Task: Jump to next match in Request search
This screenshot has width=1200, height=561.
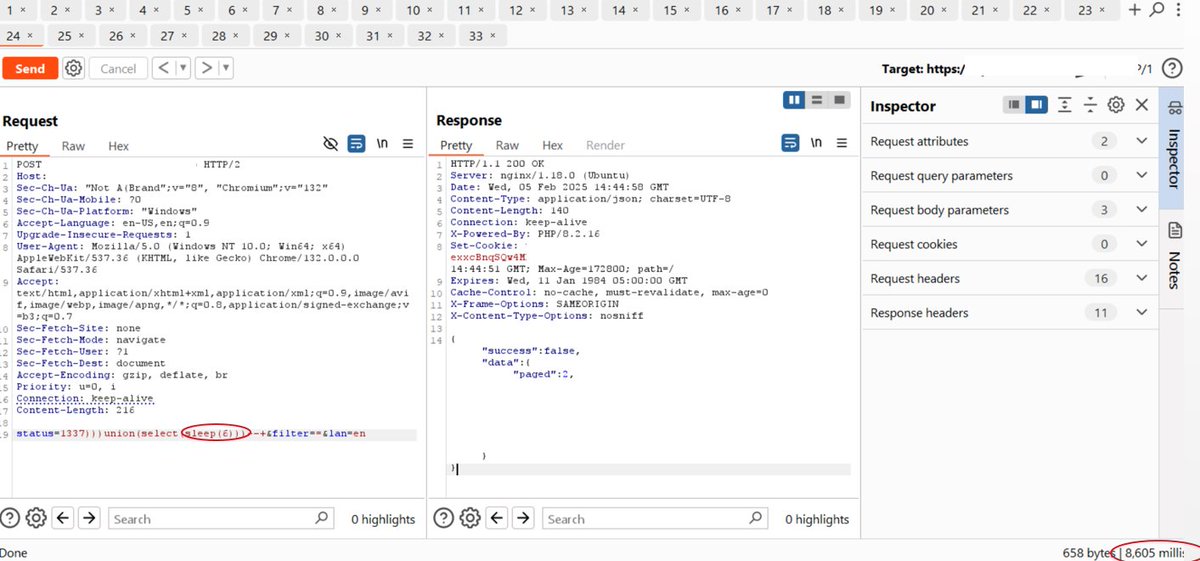Action: [89, 518]
